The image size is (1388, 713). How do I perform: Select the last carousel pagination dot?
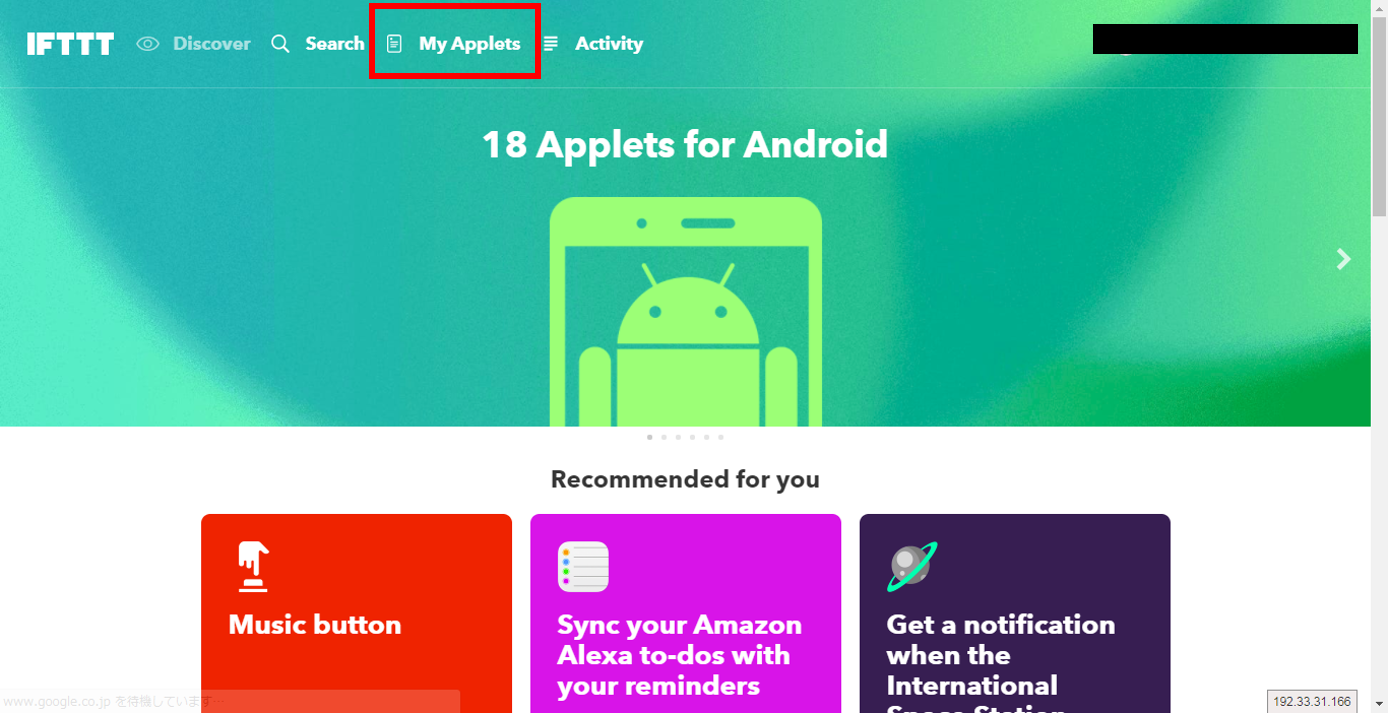[721, 437]
